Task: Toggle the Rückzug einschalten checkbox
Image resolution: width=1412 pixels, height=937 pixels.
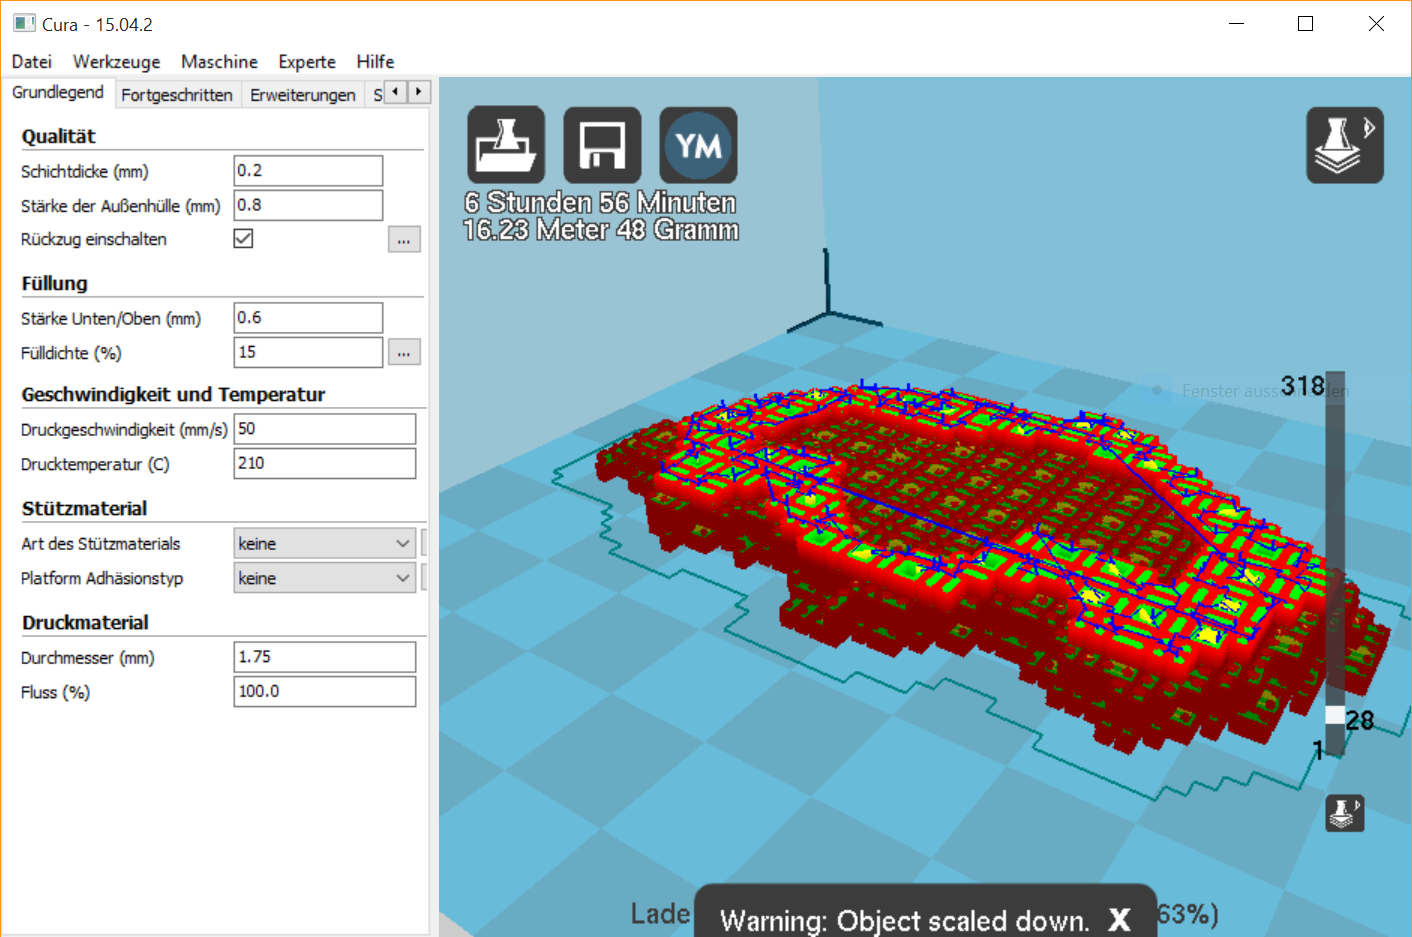Action: click(x=243, y=238)
